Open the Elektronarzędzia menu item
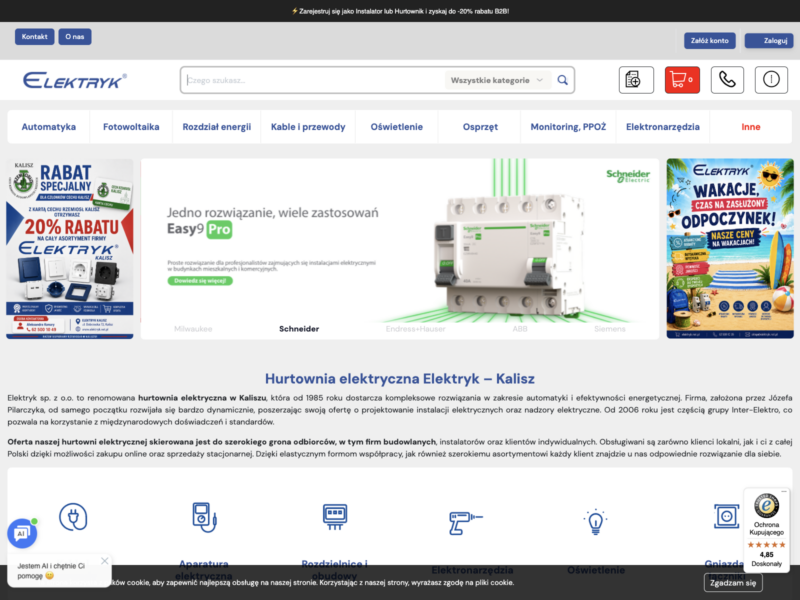Viewport: 800px width, 600px height. click(x=663, y=127)
